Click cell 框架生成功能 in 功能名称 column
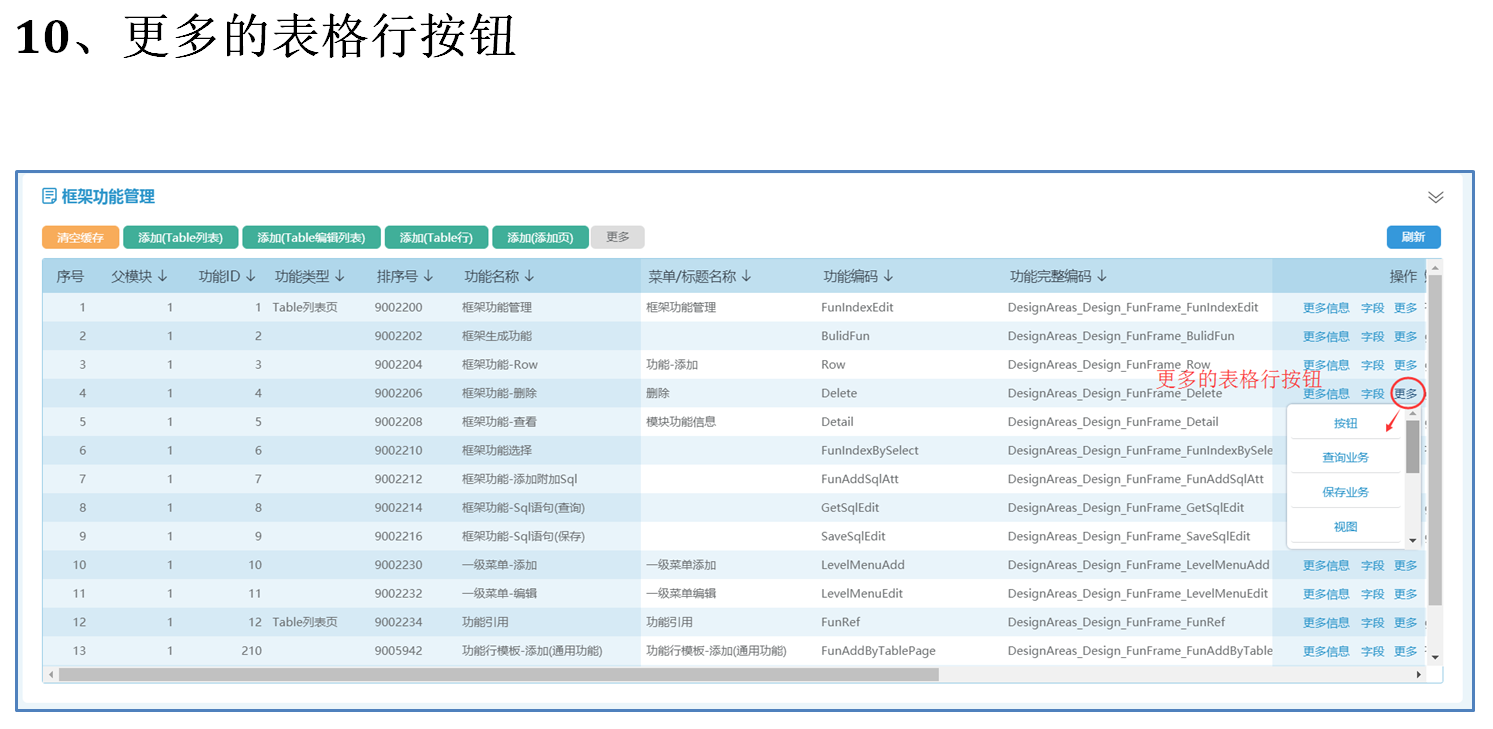The height and width of the screenshot is (729, 1493). point(497,336)
